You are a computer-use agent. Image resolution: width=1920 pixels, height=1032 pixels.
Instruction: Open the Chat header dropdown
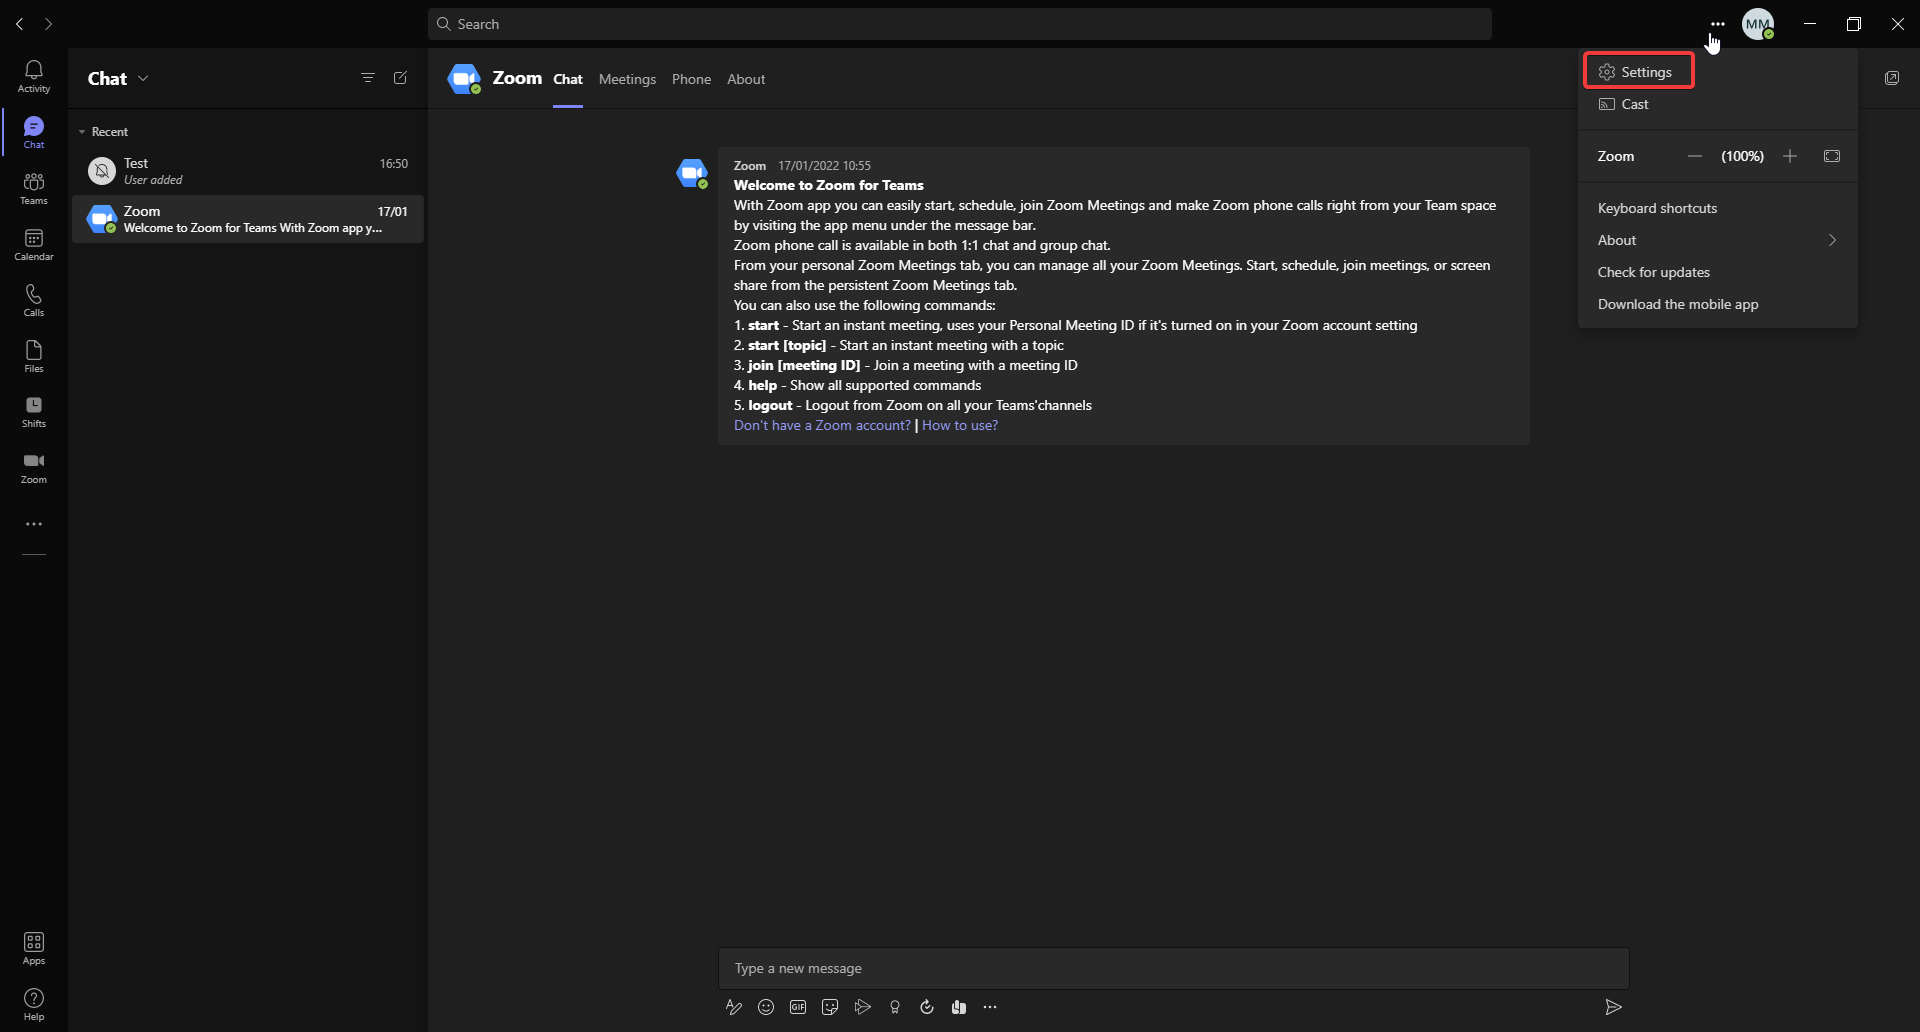click(x=143, y=78)
